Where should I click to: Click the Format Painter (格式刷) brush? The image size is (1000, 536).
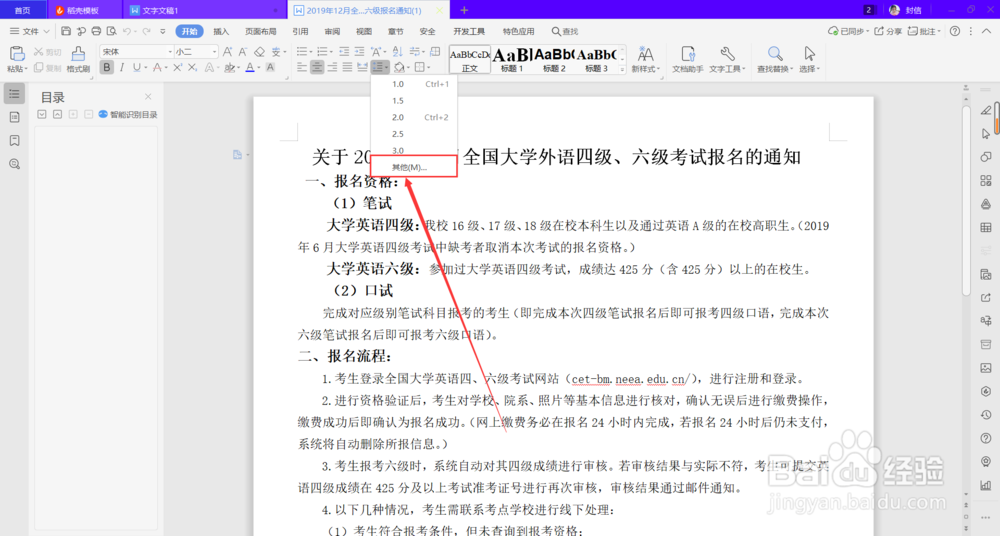[78, 59]
